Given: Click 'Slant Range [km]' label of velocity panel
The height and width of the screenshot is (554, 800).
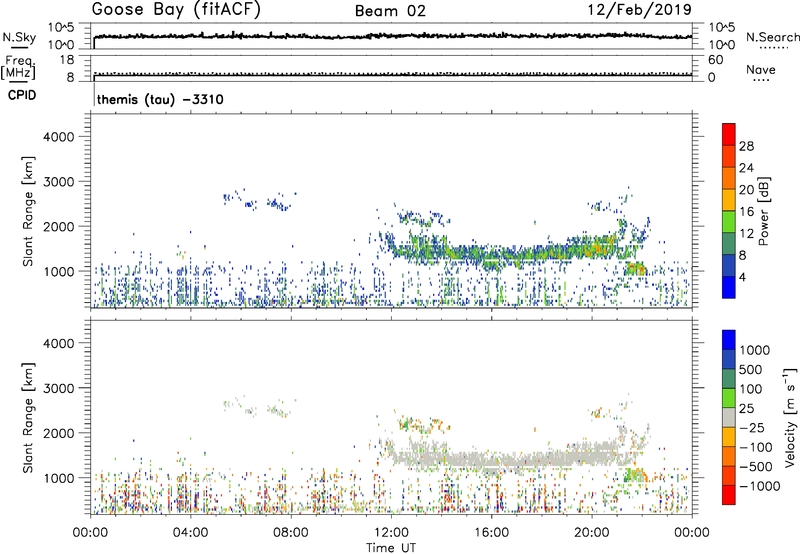Looking at the screenshot, I should (28, 417).
